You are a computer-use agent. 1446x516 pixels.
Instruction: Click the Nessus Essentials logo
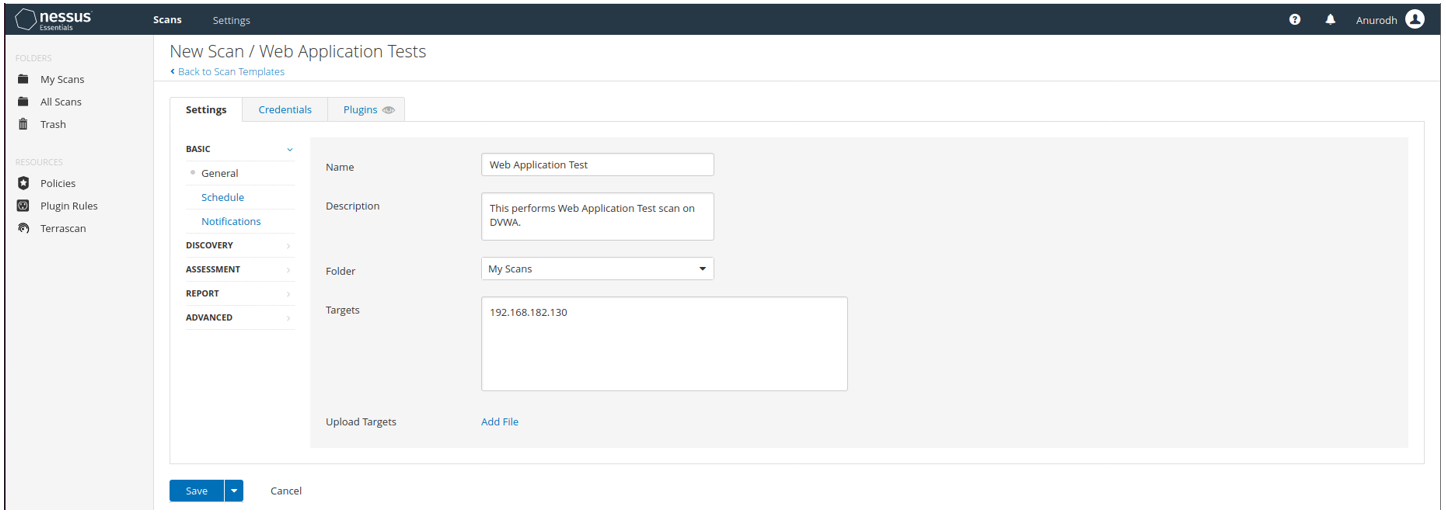click(54, 19)
